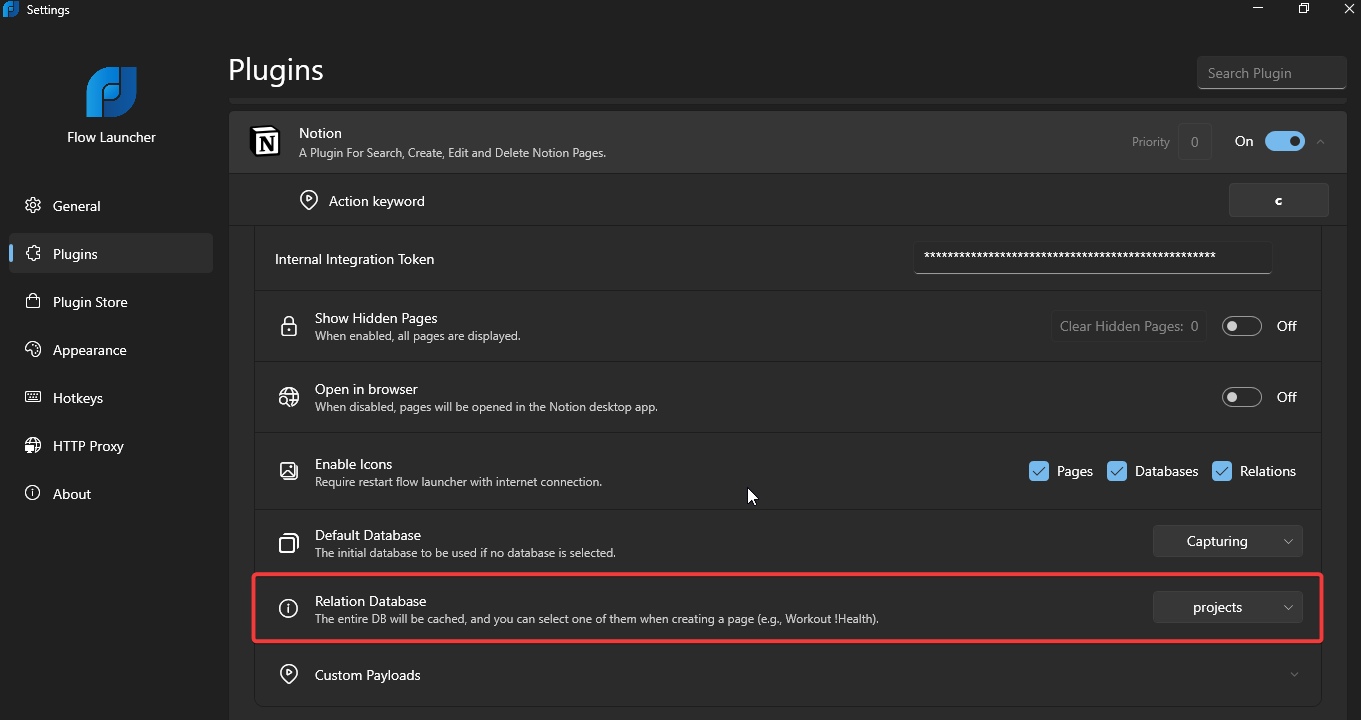Click the 'Relation Database' label
1361x720 pixels.
pyautogui.click(x=371, y=601)
